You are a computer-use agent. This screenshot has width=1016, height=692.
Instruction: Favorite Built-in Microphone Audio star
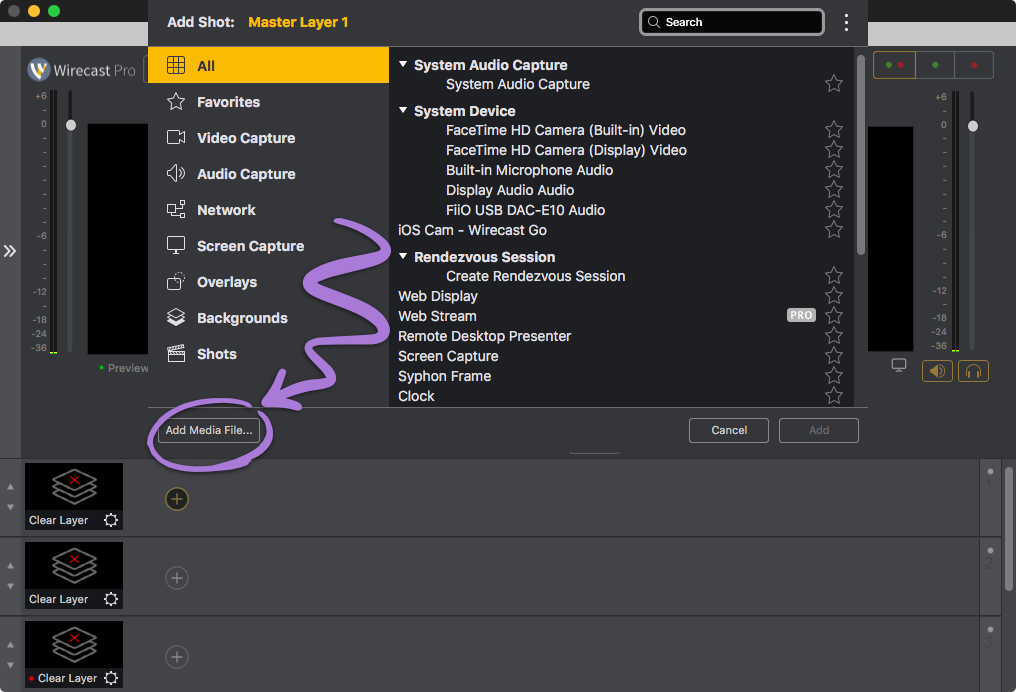[834, 170]
